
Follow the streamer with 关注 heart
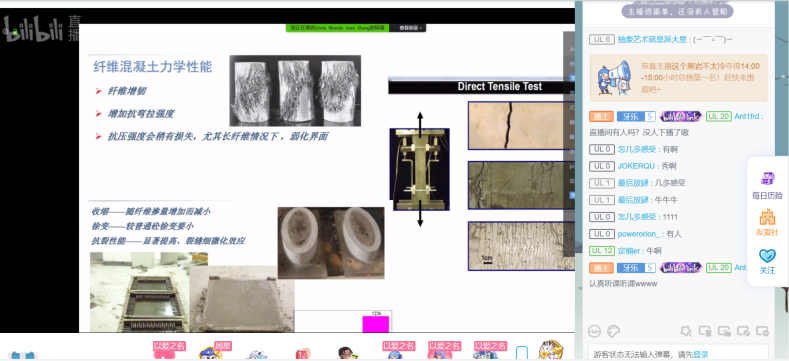[x=767, y=261]
